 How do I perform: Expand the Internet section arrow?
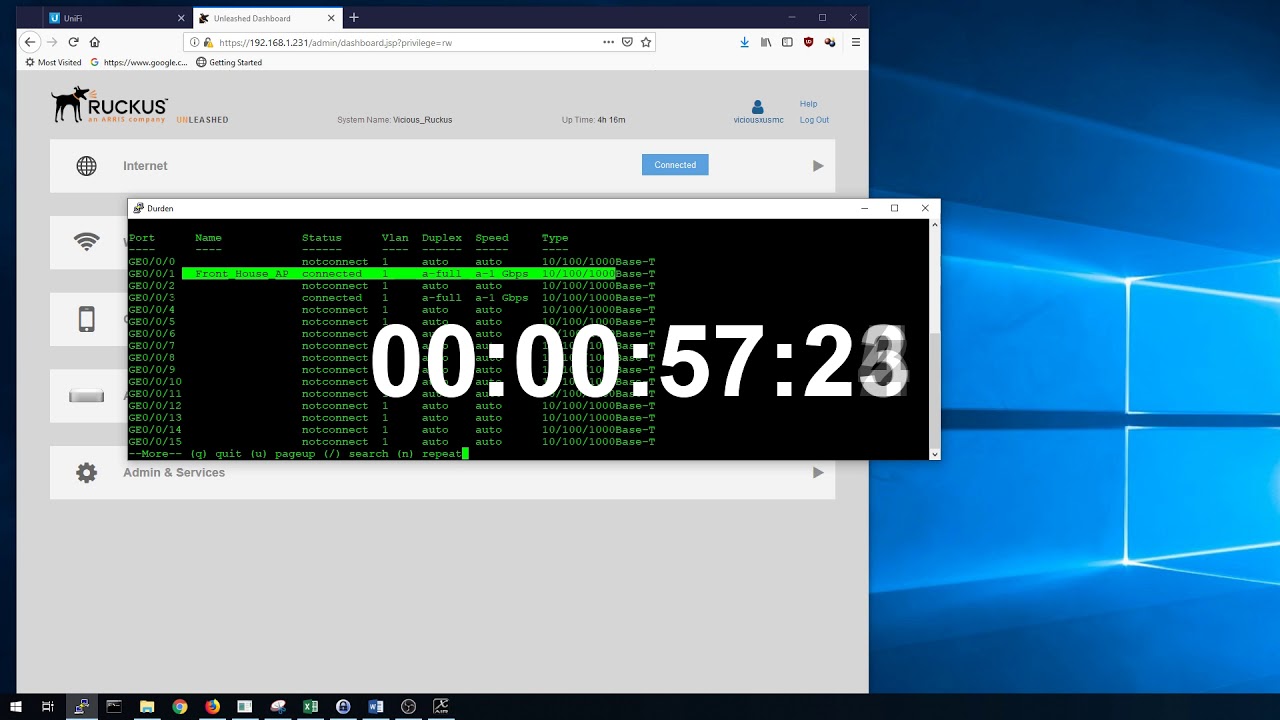tap(818, 166)
